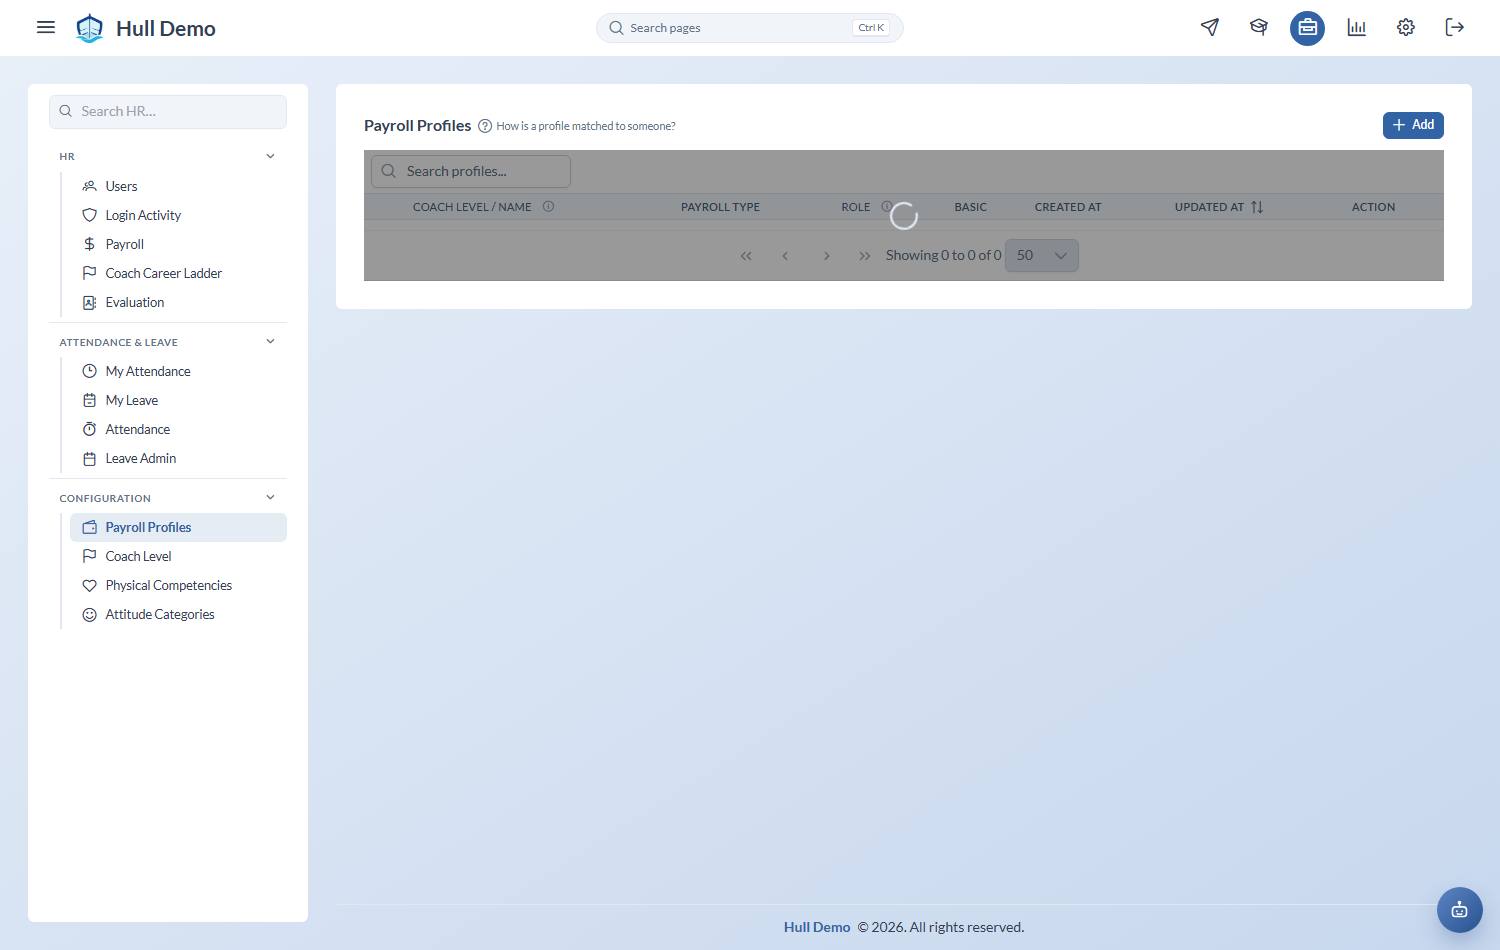The height and width of the screenshot is (950, 1500).
Task: Open the paper plane send icon
Action: [x=1210, y=27]
